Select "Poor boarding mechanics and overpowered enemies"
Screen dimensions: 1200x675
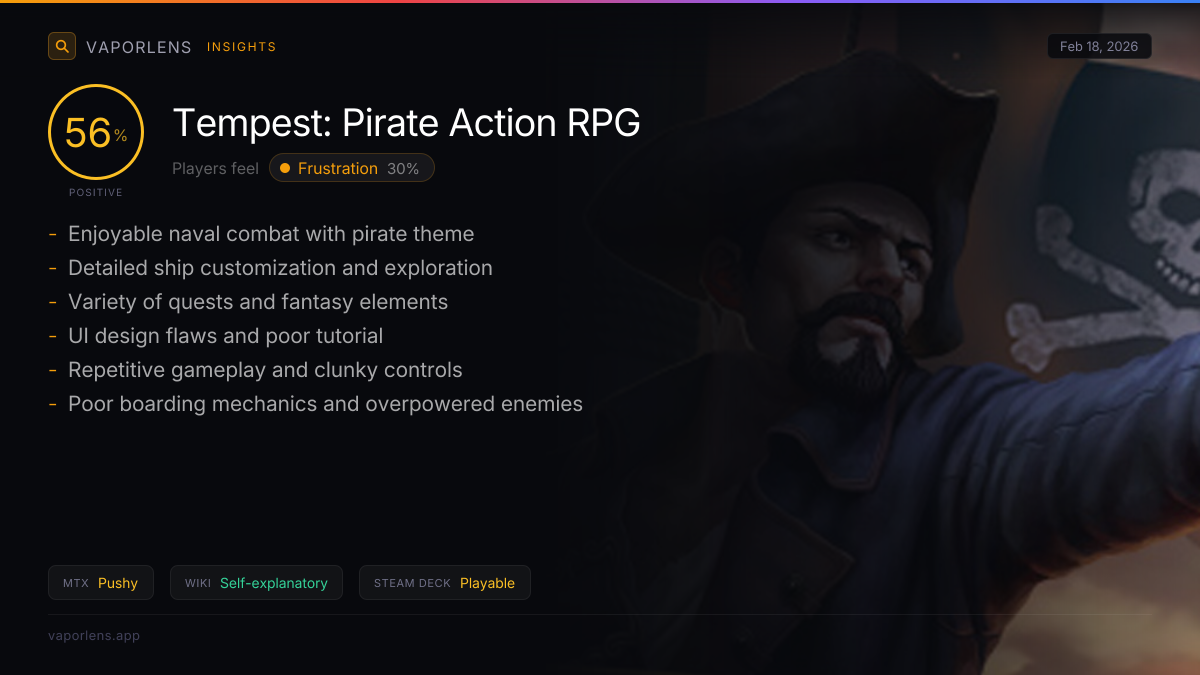[x=325, y=404]
